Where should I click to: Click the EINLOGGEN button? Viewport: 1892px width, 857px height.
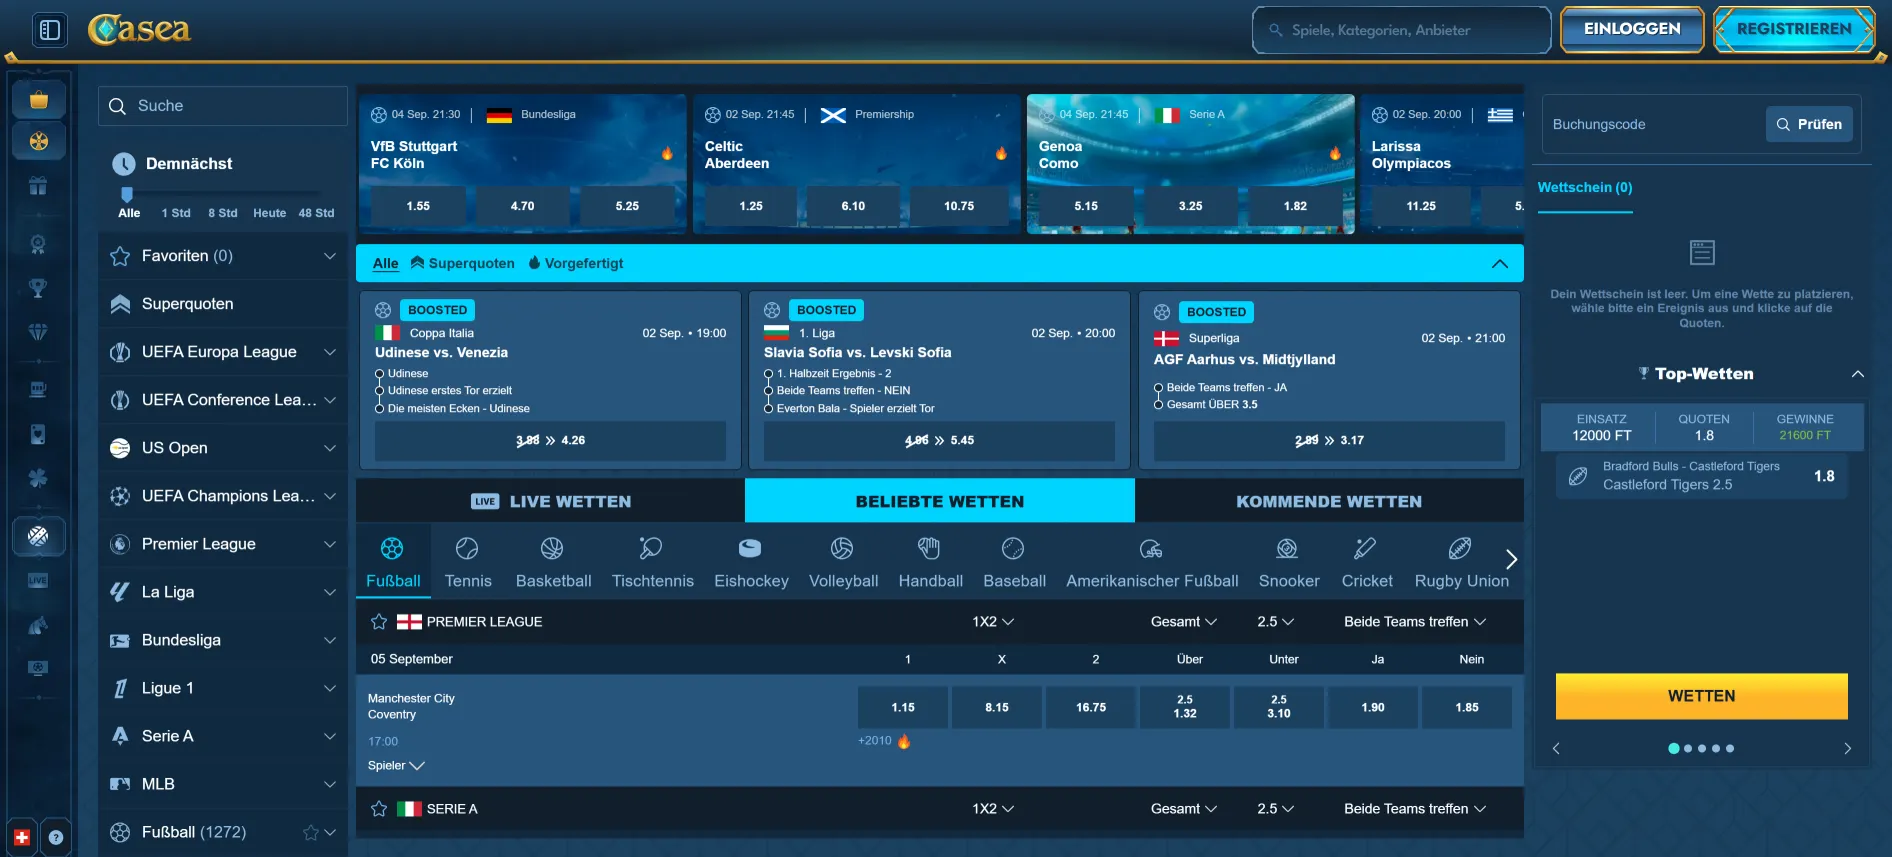tap(1632, 29)
